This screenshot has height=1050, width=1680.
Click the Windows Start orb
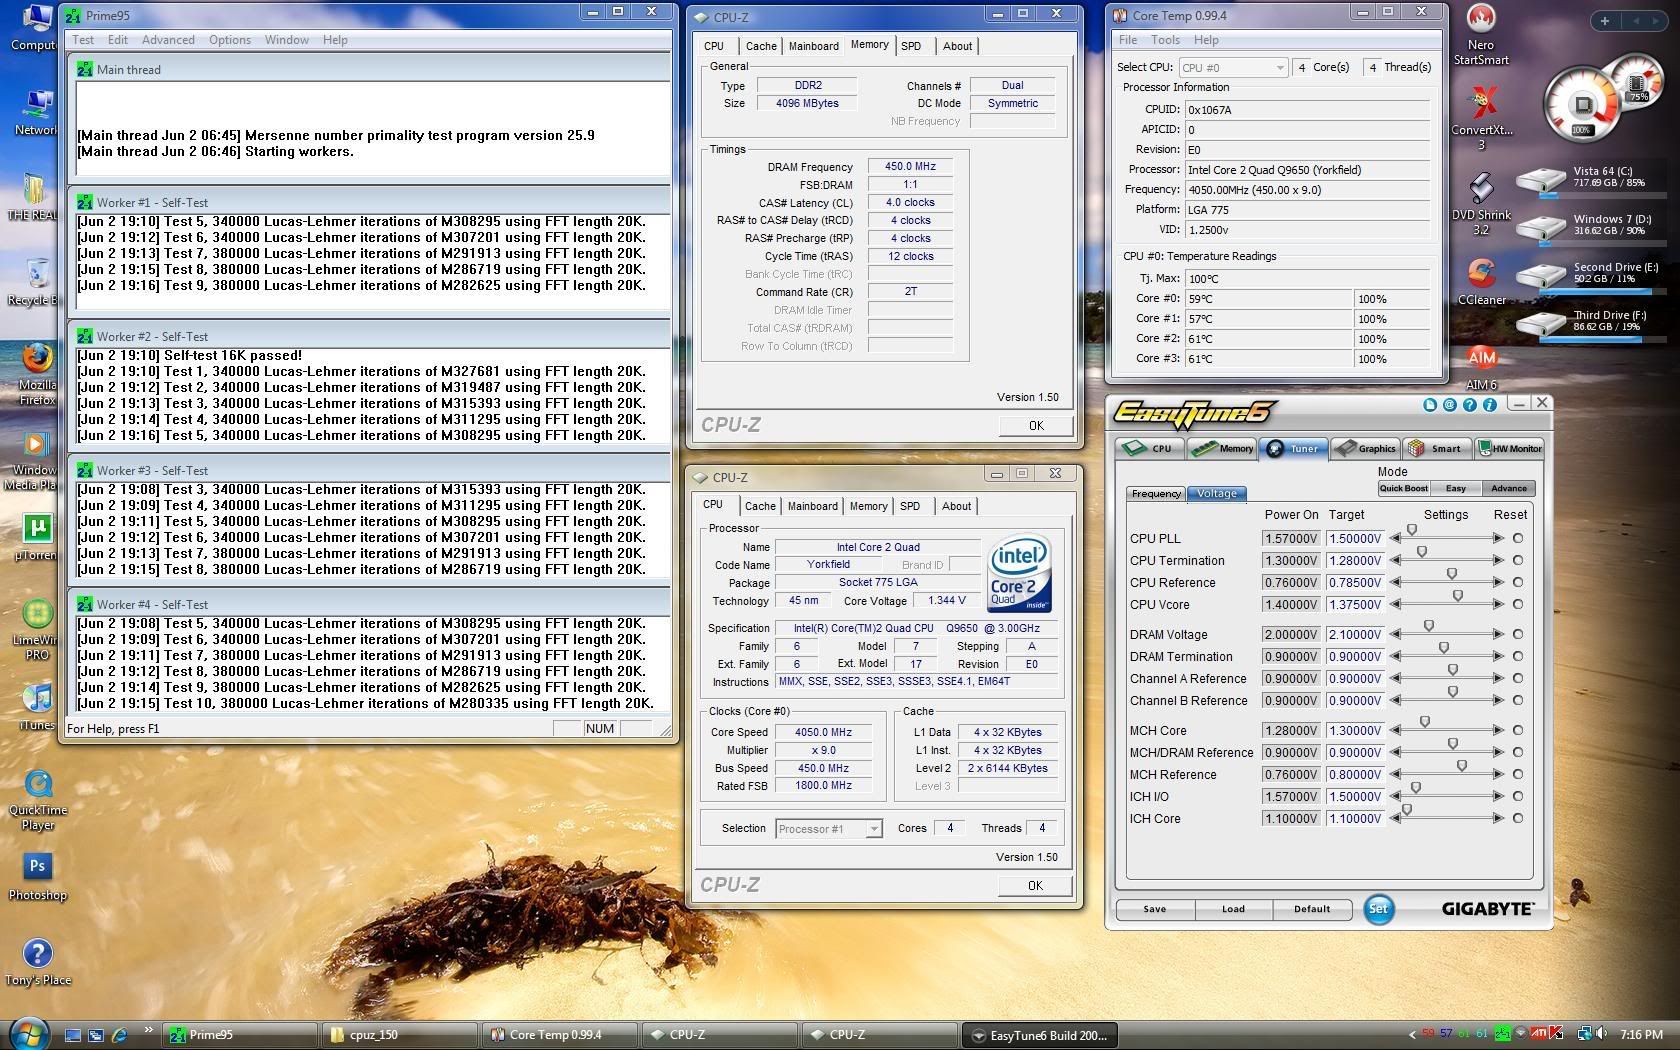(x=27, y=1033)
